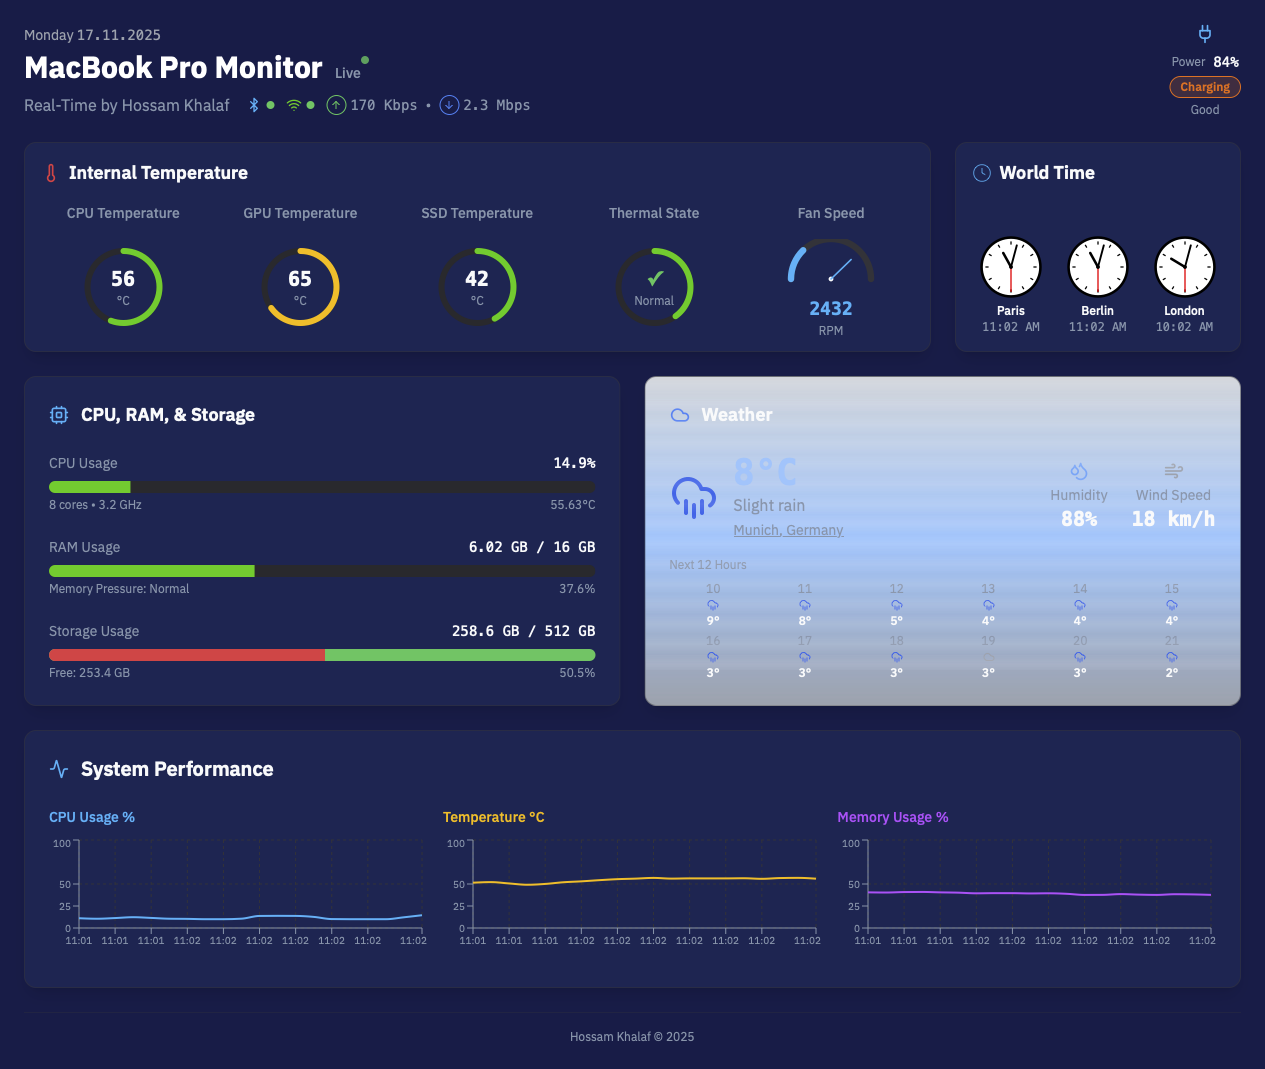Click the clock icon in World Time header
The height and width of the screenshot is (1069, 1265).
(981, 172)
